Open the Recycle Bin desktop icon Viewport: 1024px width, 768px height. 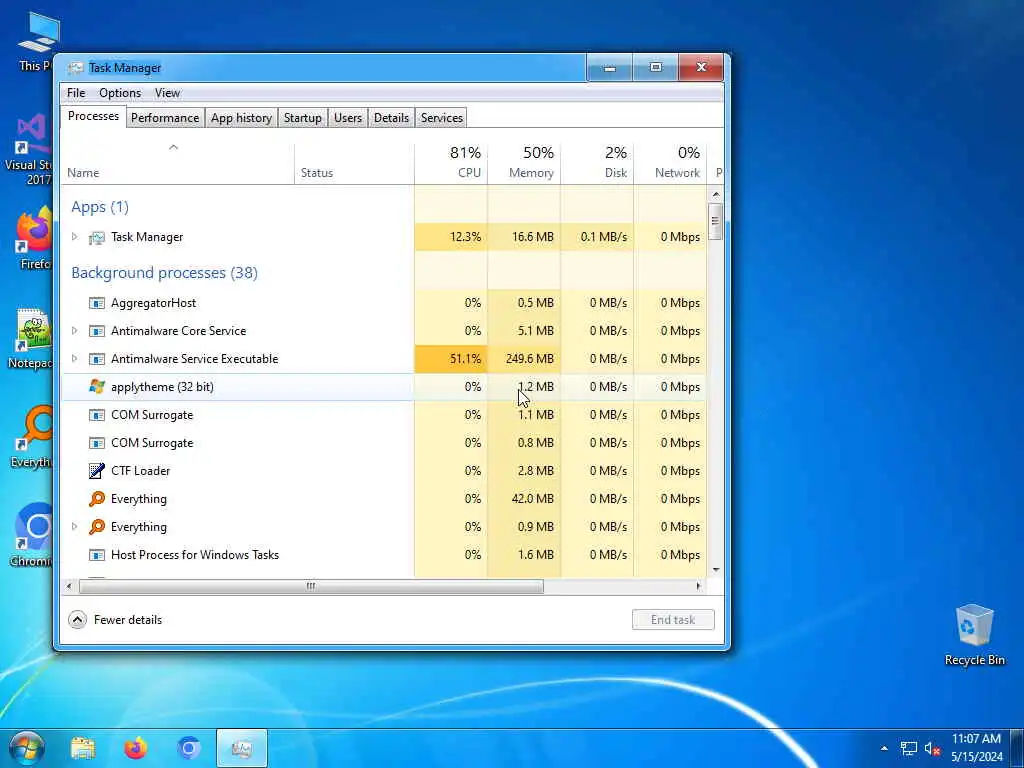point(974,635)
